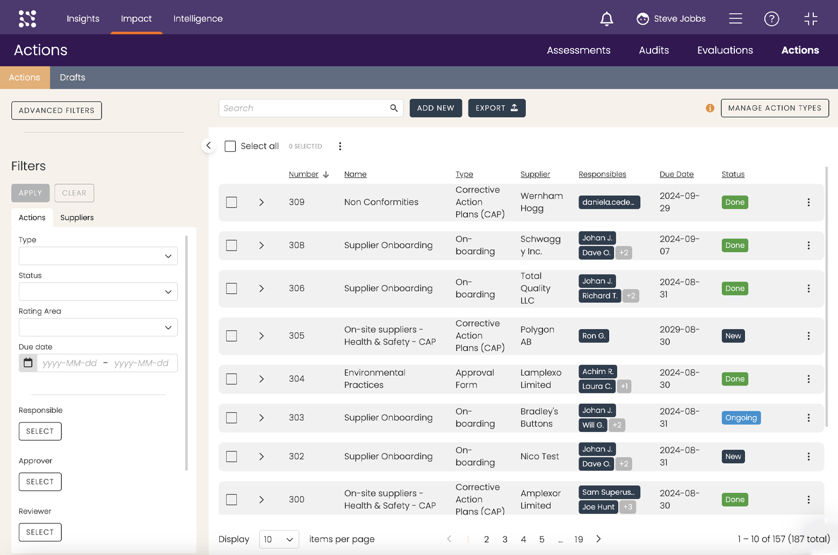
Task: Open row menu for action 300
Action: click(808, 499)
